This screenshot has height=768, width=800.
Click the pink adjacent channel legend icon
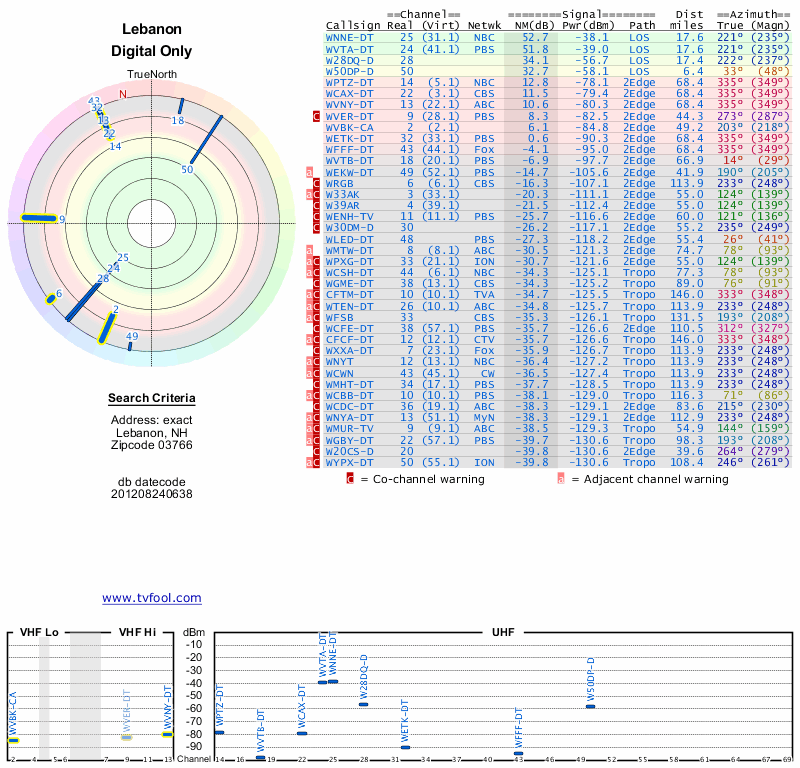(561, 479)
